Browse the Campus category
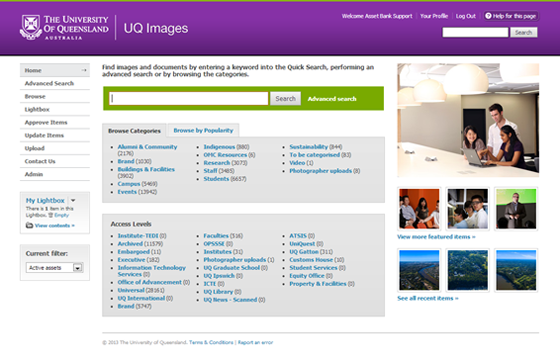The width and height of the screenshot is (560, 363). point(129,184)
